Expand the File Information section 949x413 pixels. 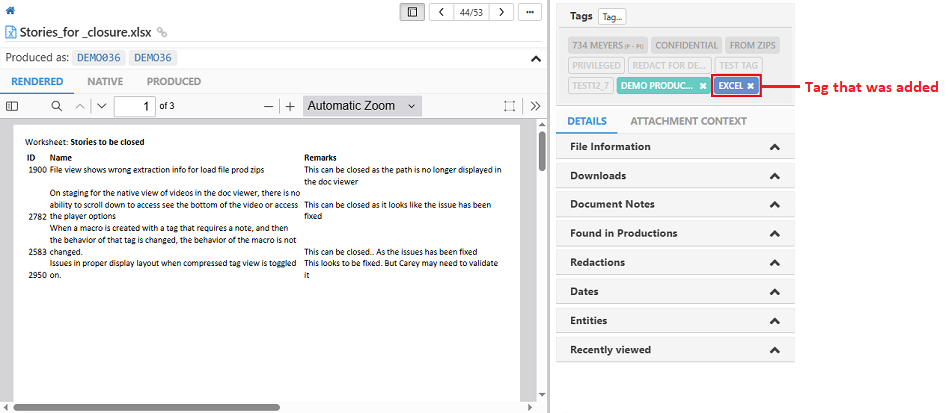675,147
